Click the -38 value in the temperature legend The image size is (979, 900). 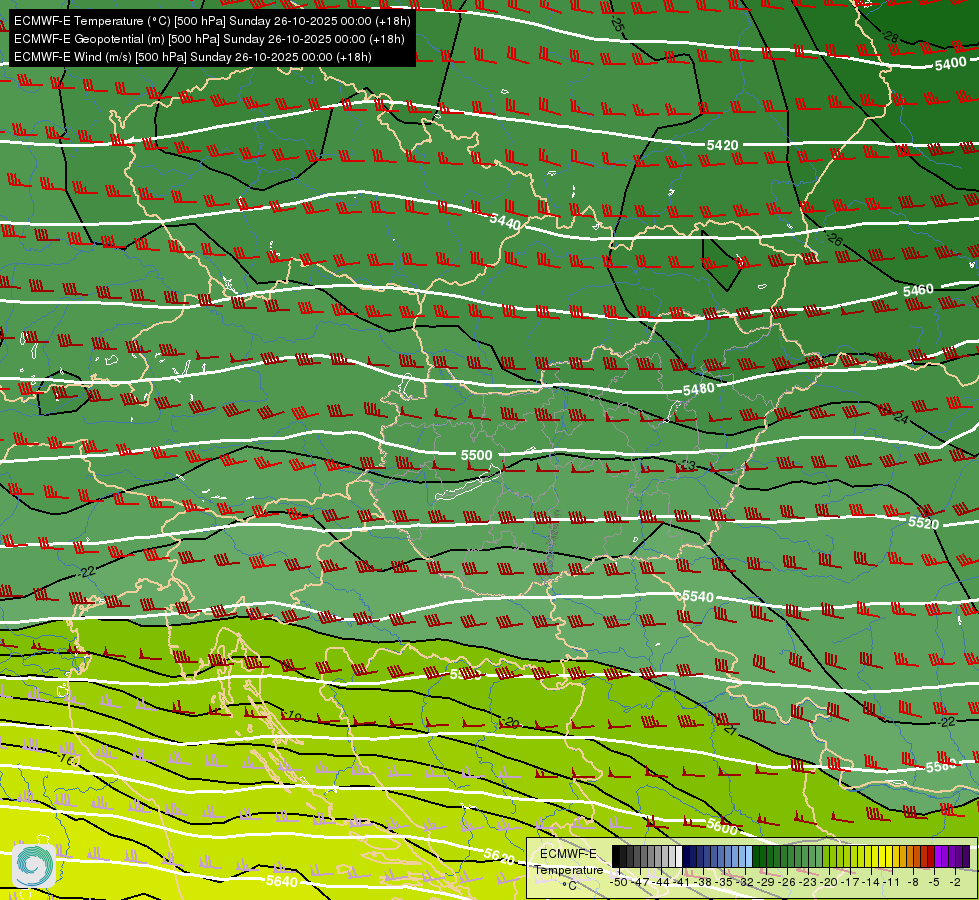[x=702, y=883]
